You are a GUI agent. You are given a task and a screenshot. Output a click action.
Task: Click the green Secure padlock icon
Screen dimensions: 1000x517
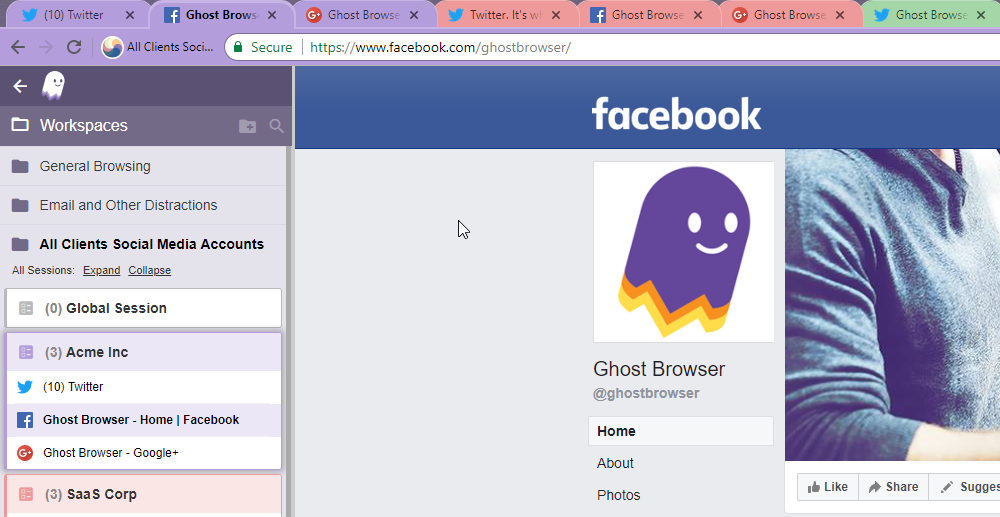click(238, 47)
